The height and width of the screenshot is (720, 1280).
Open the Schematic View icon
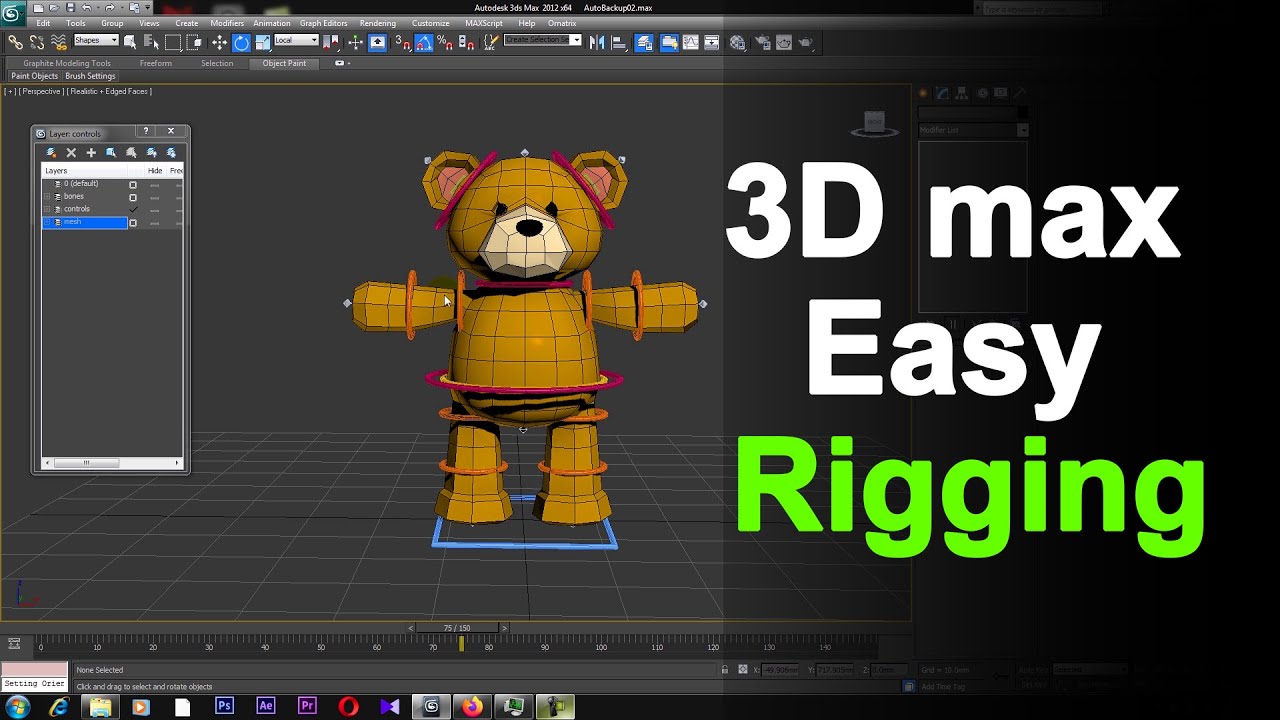pos(712,42)
